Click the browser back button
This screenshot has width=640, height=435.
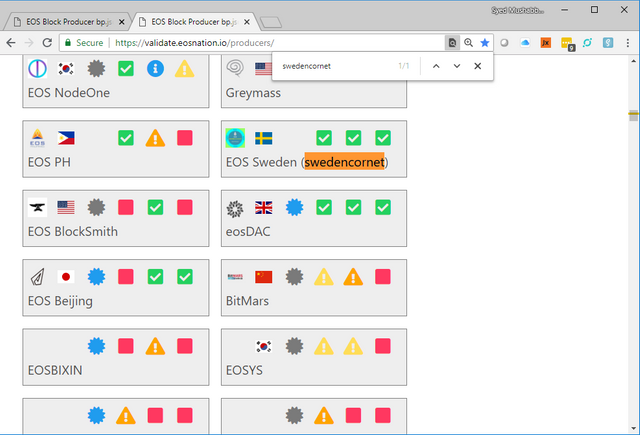point(11,43)
